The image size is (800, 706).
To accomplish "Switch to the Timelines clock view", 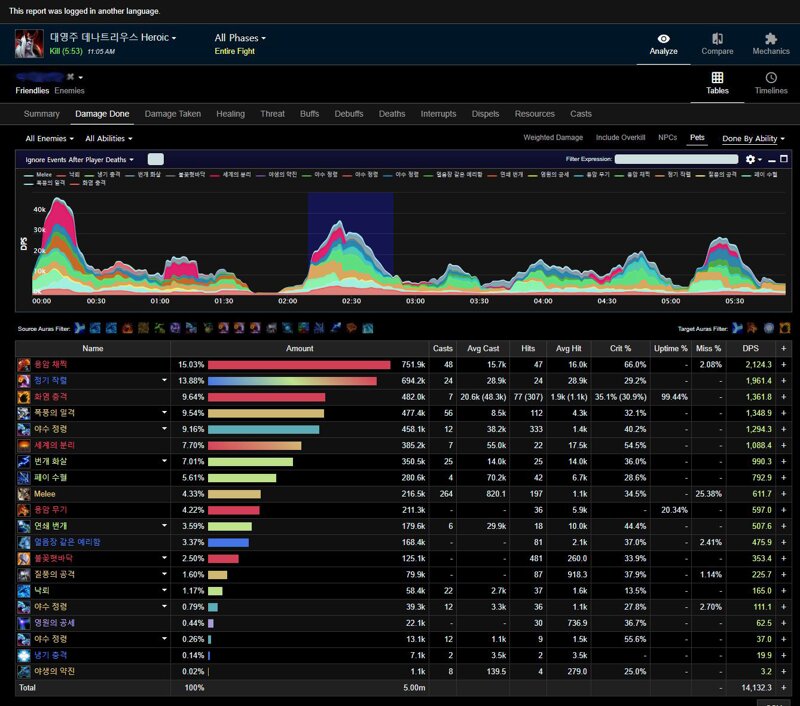I will click(x=771, y=84).
